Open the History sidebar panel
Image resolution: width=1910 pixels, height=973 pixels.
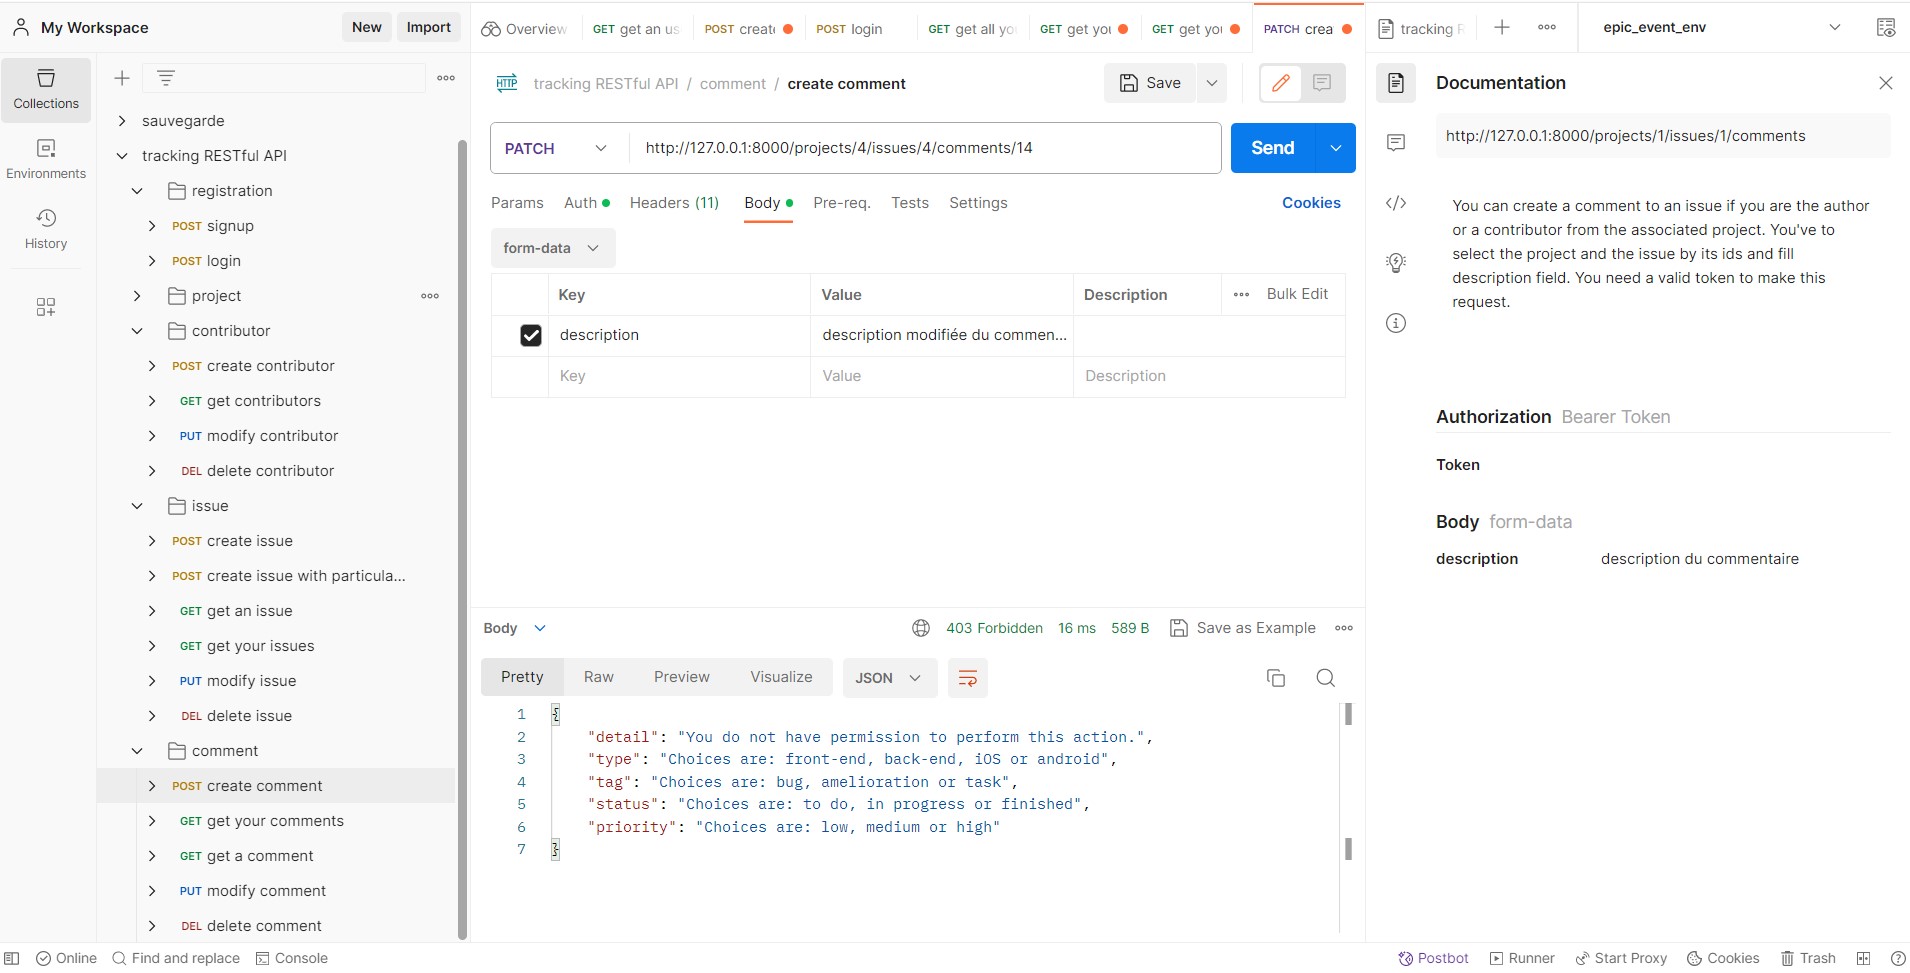point(46,230)
